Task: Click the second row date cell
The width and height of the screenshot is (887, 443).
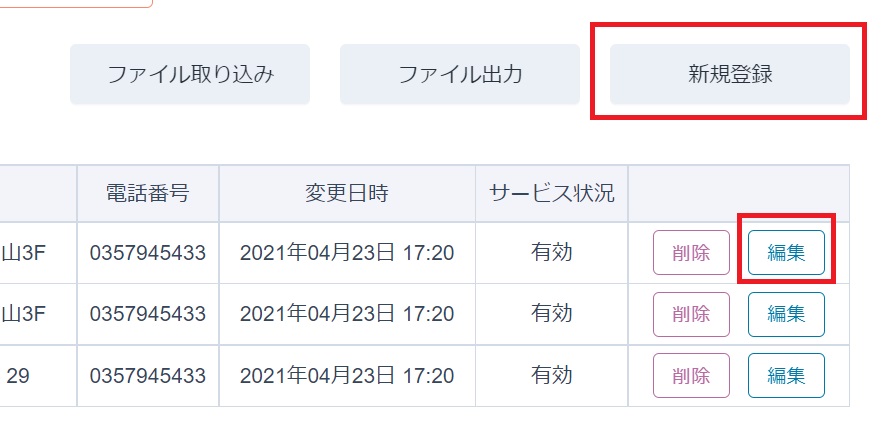Action: 347,314
